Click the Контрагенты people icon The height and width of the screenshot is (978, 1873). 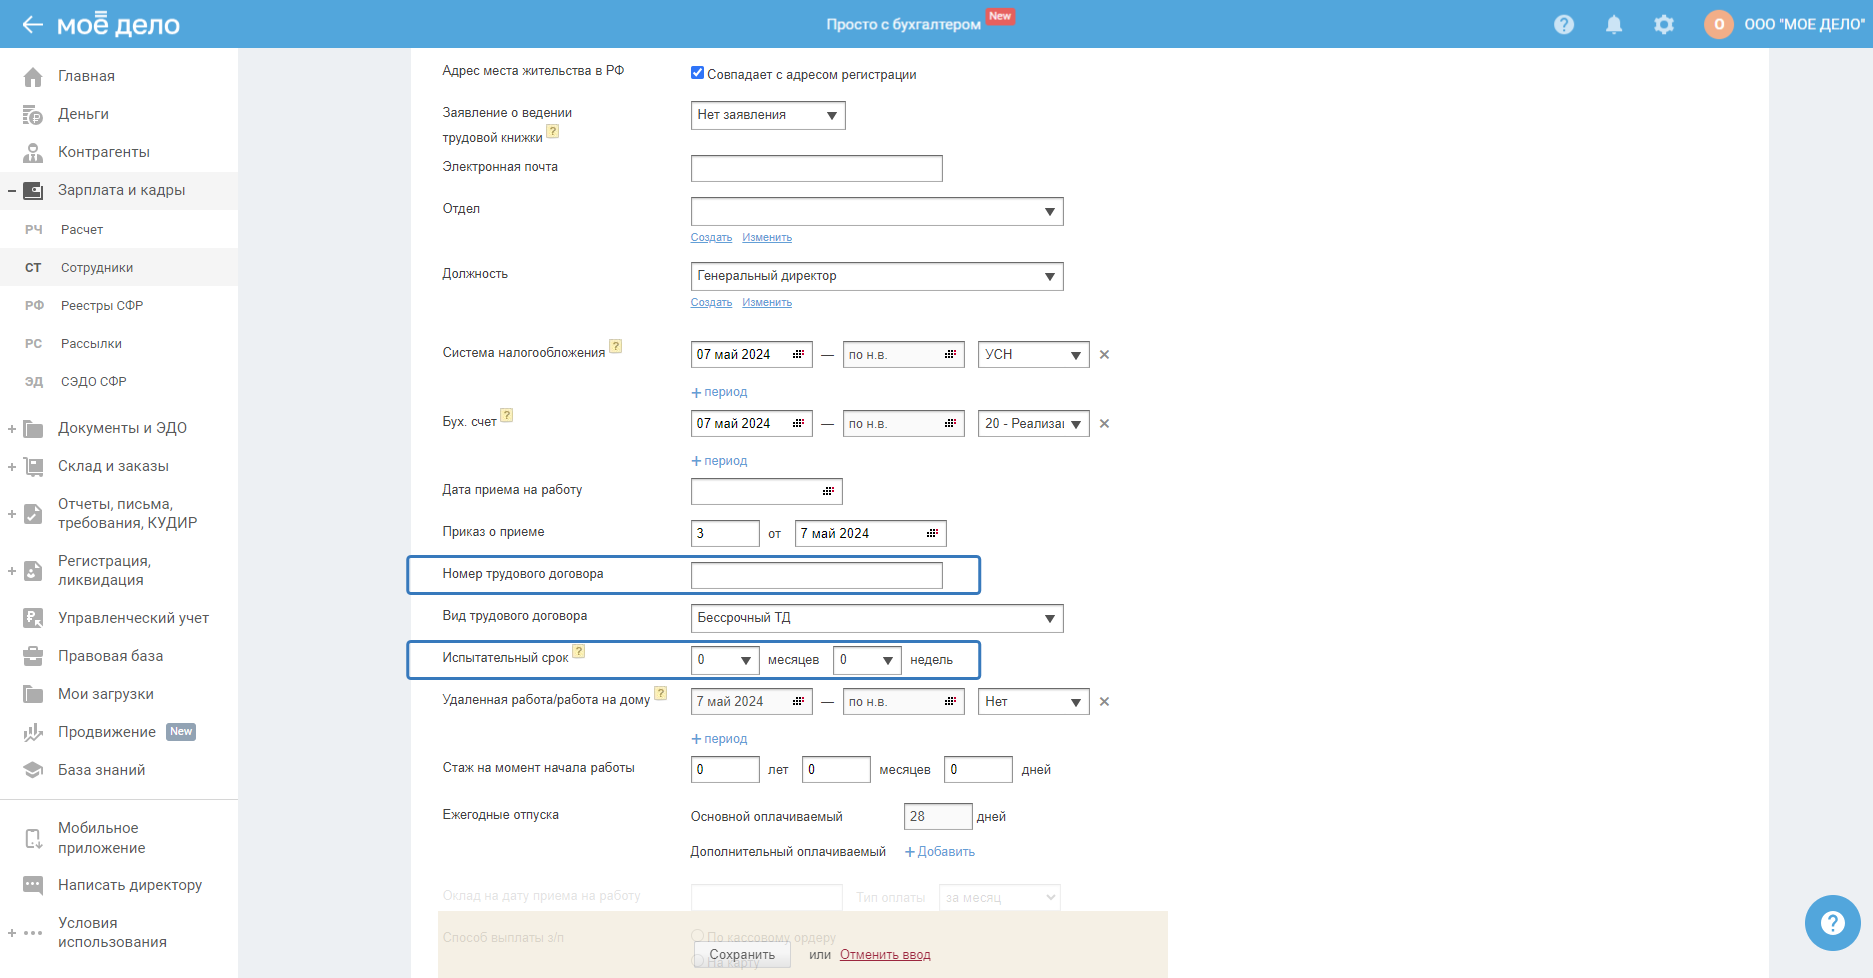coord(33,153)
